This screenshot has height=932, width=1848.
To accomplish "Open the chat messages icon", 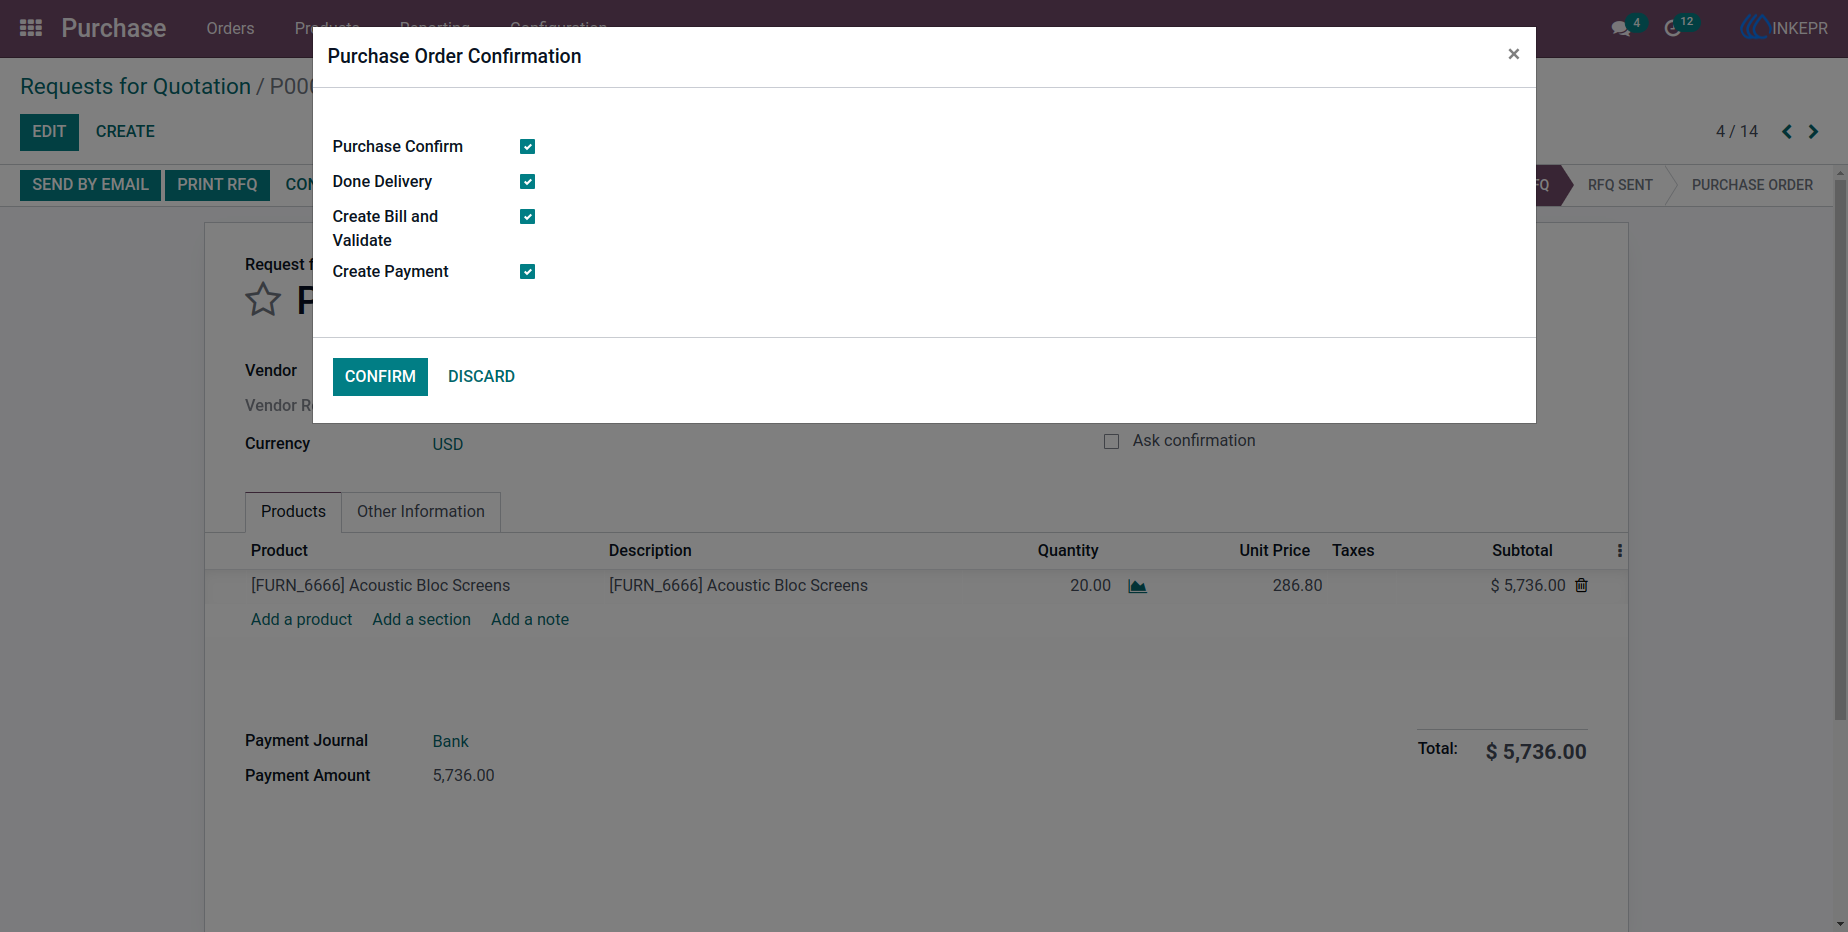I will [x=1621, y=29].
